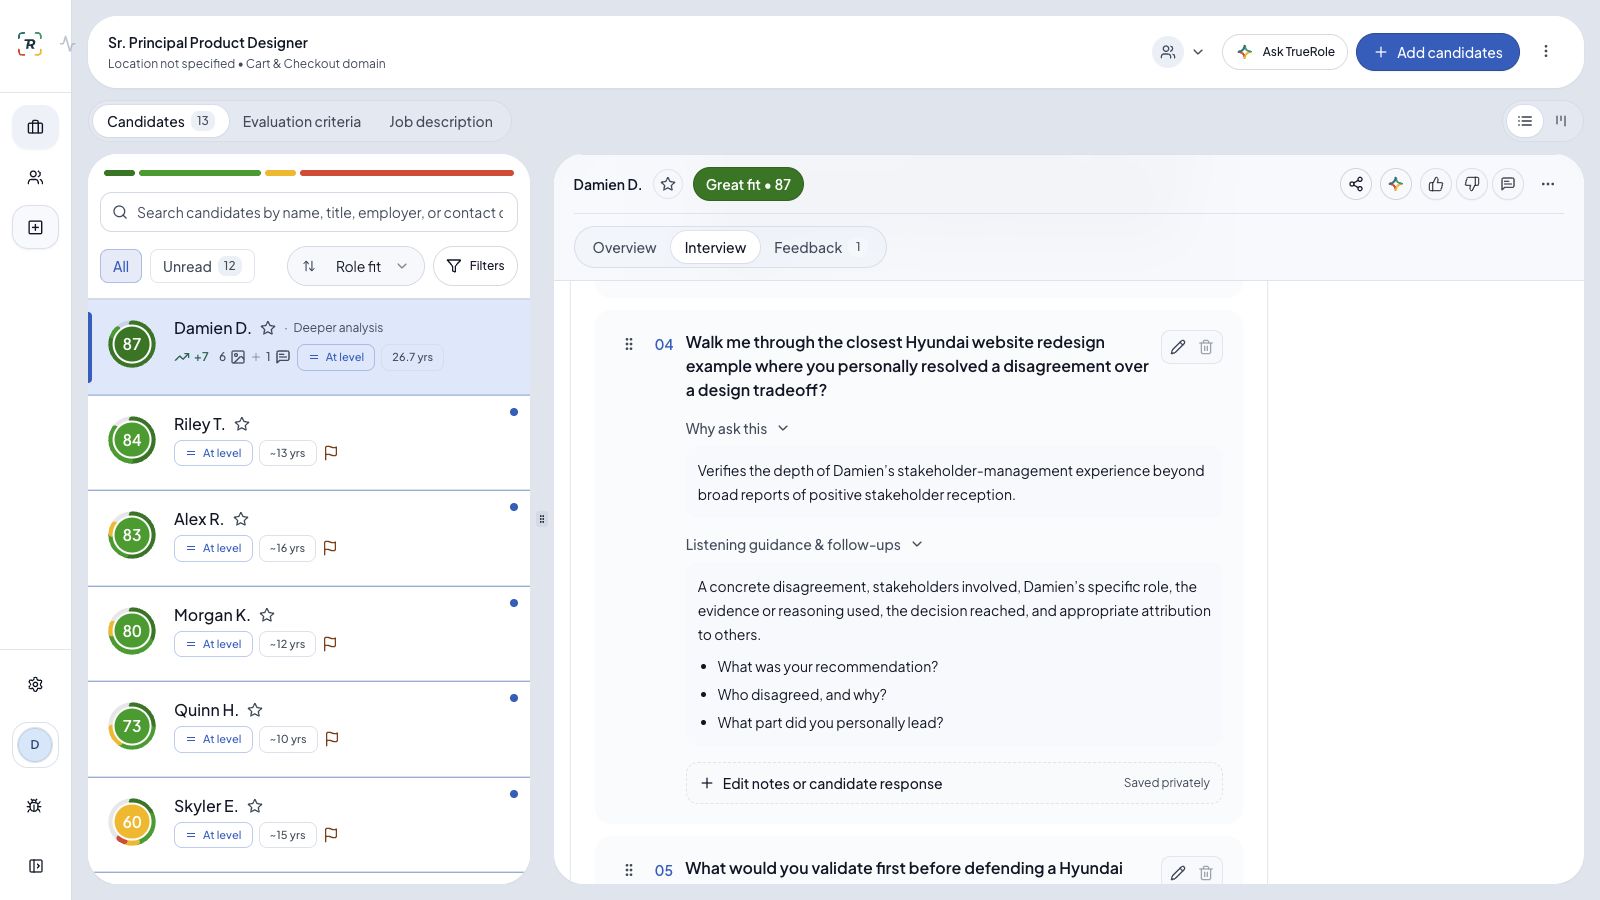This screenshot has height=900, width=1600.
Task: Click Morgan K. flag icon
Action: 330,644
